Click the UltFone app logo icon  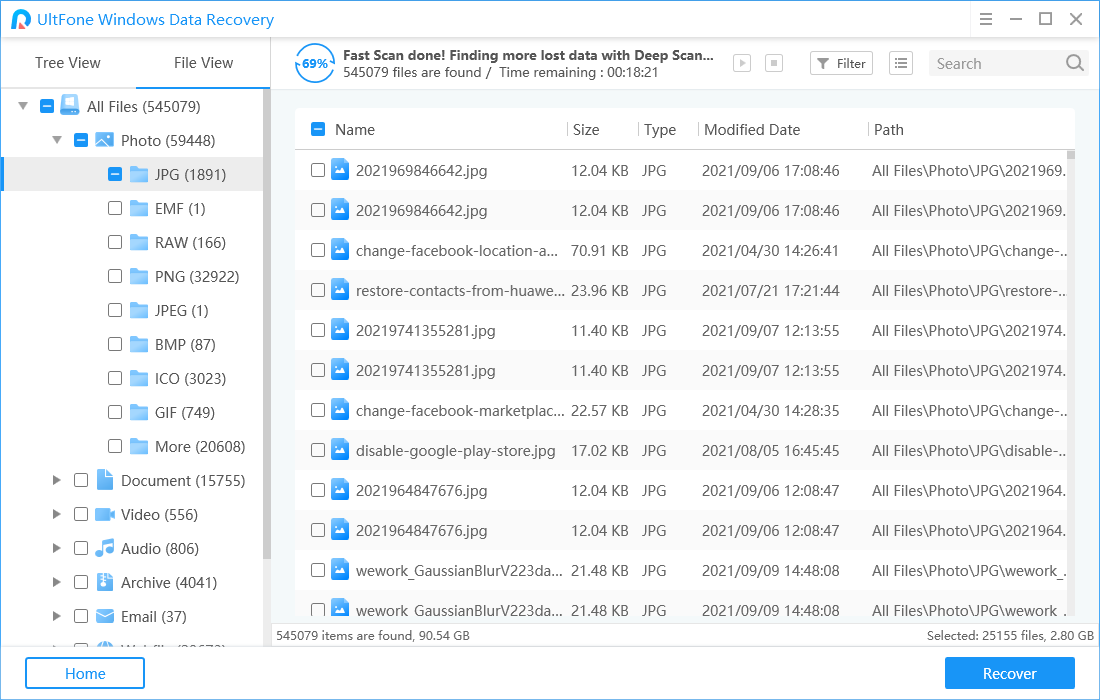(x=21, y=20)
